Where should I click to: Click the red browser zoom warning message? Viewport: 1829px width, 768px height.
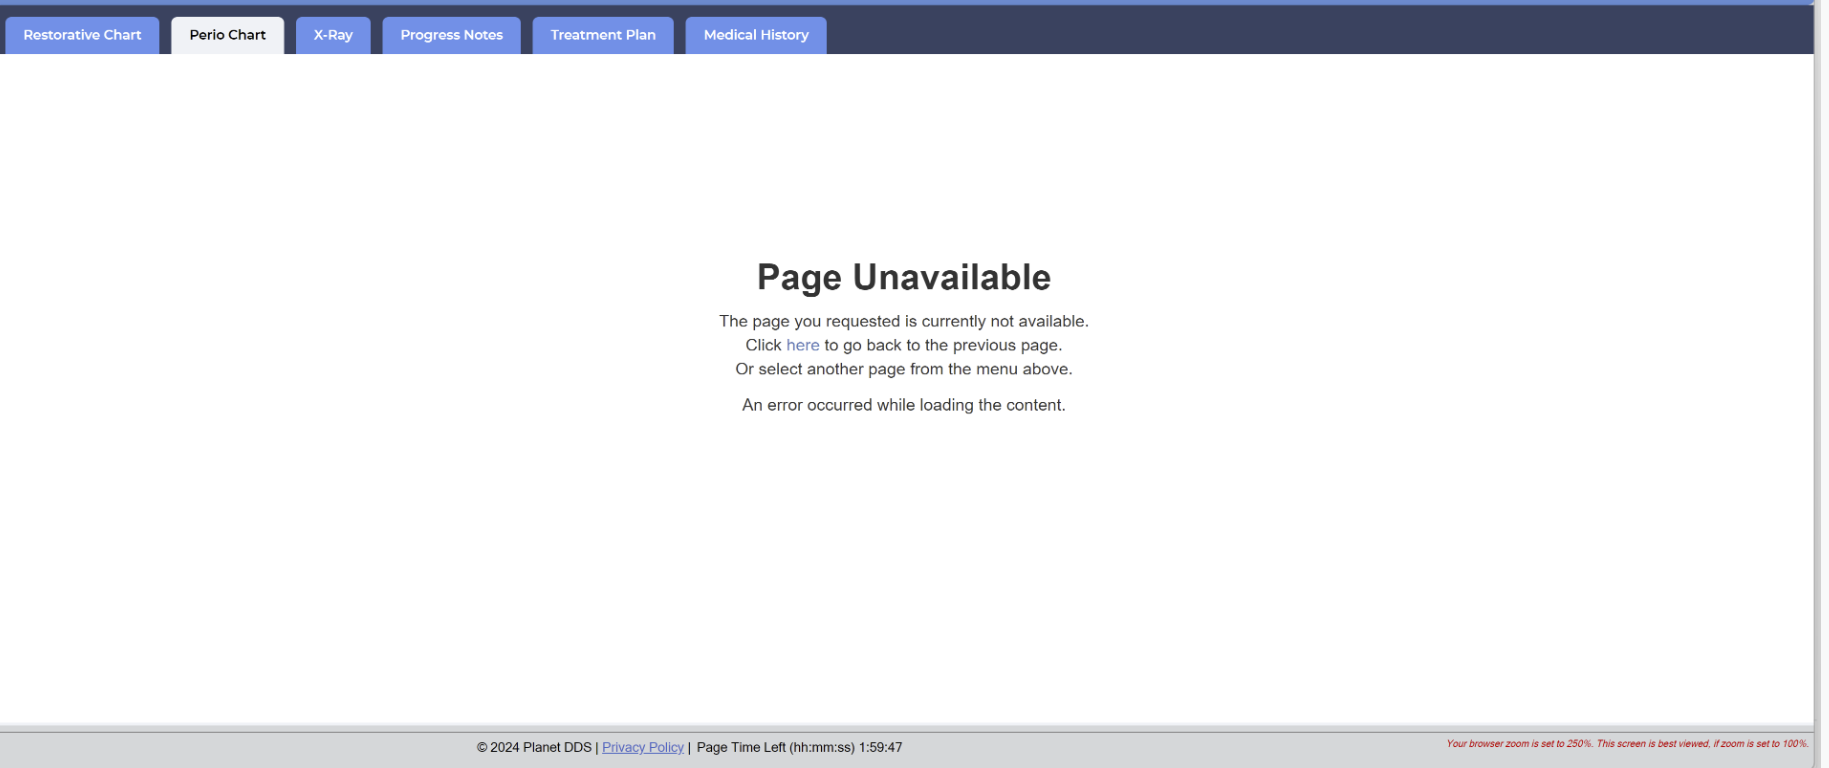coord(1627,744)
